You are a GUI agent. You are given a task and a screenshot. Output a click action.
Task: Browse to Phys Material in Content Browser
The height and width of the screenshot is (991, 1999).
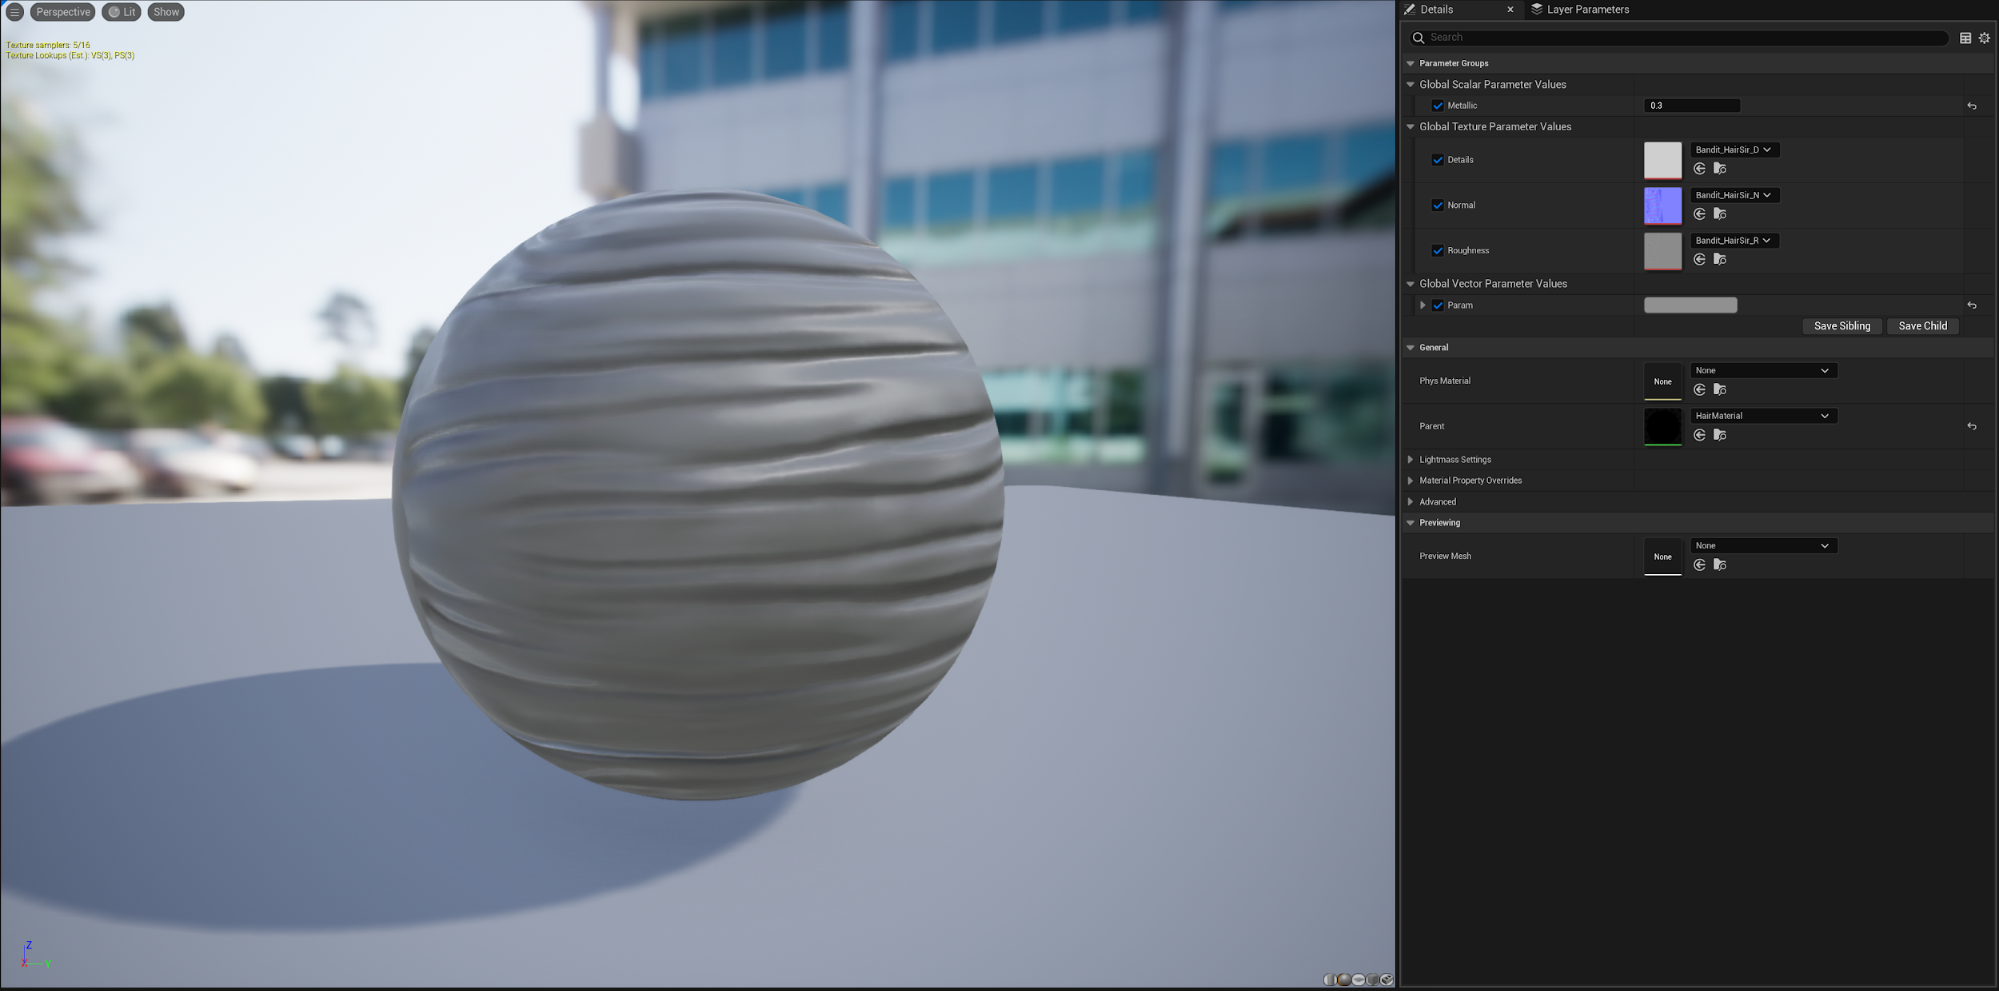1720,389
